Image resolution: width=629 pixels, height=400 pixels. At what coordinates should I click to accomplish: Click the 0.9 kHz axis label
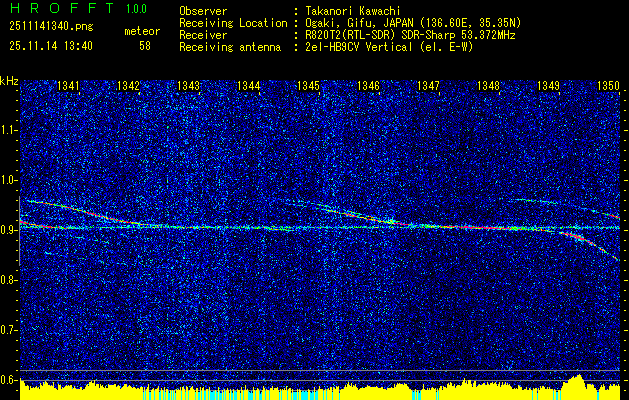pos(8,230)
